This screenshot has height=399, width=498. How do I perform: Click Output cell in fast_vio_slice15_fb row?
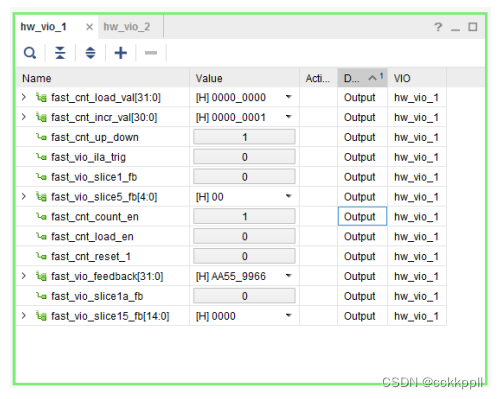362,316
